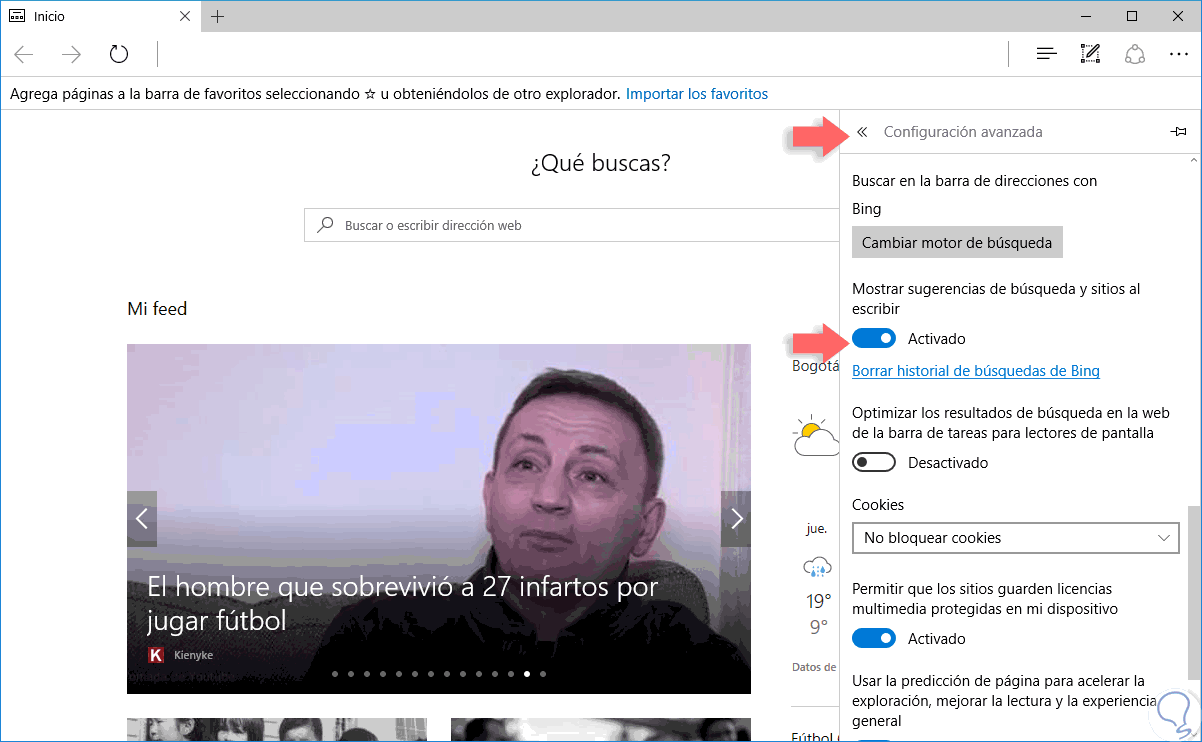Click the Cookies section label
The height and width of the screenshot is (742, 1202).
pyautogui.click(x=878, y=505)
